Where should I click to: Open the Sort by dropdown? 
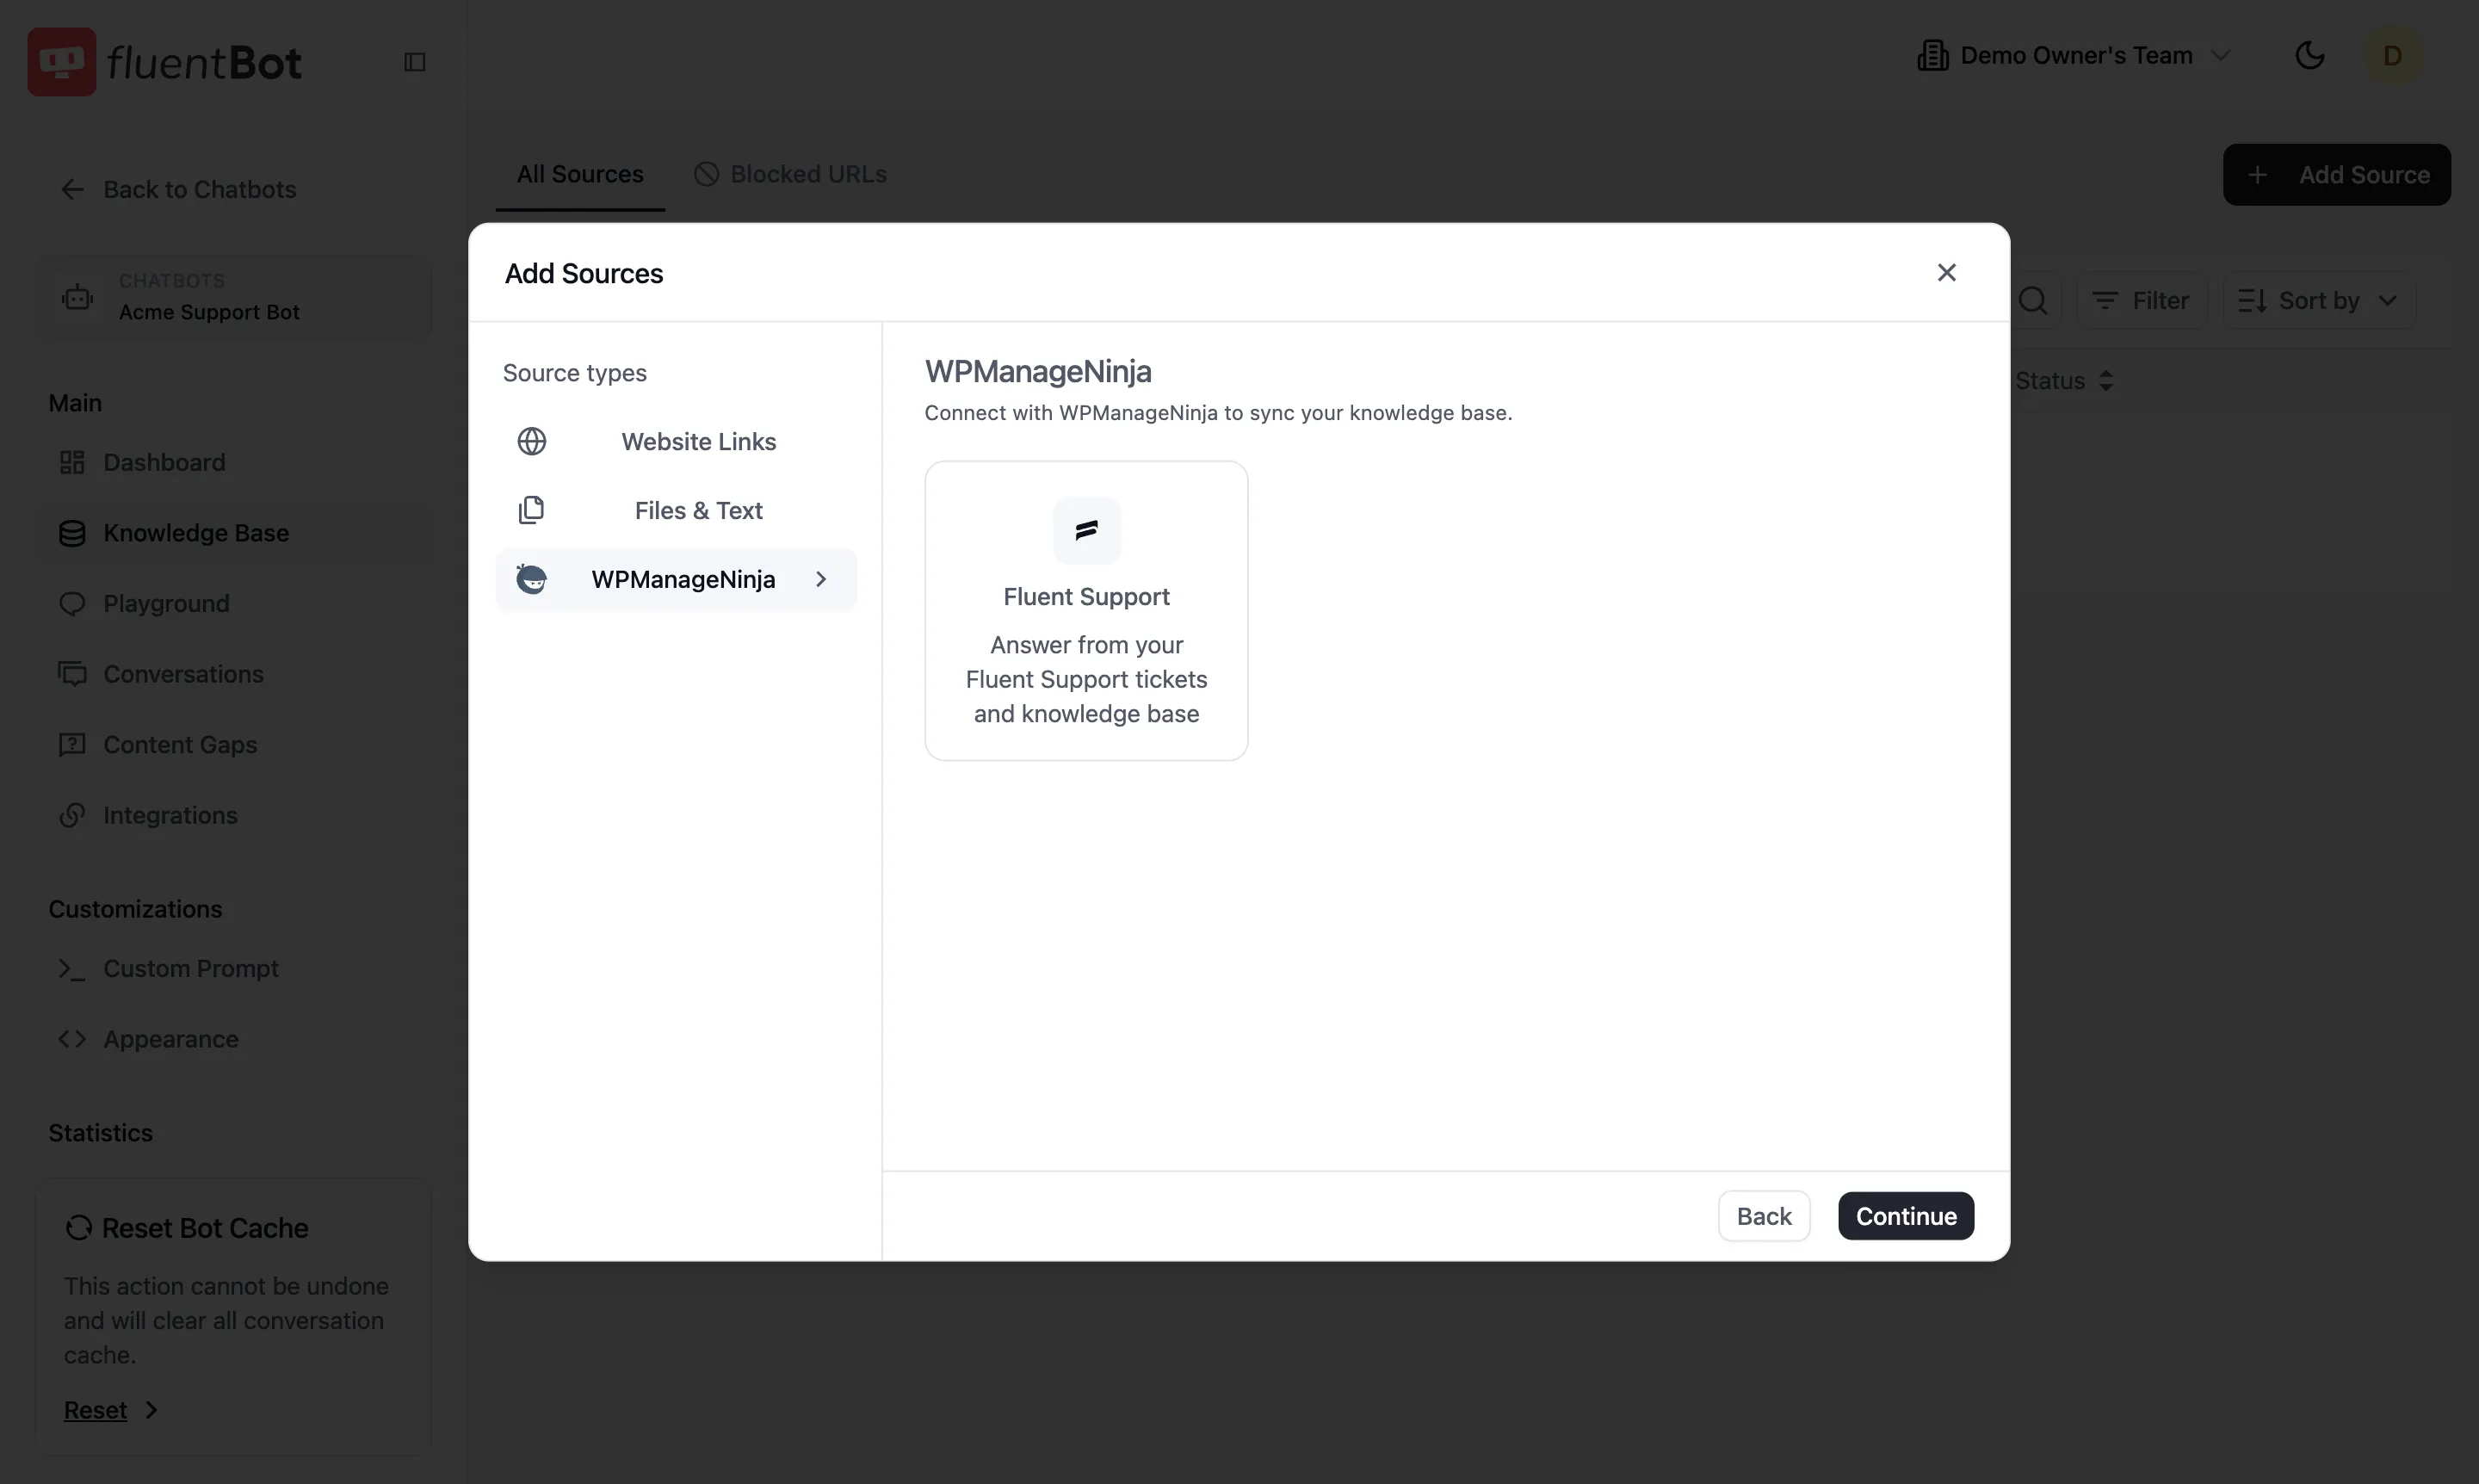[2318, 300]
